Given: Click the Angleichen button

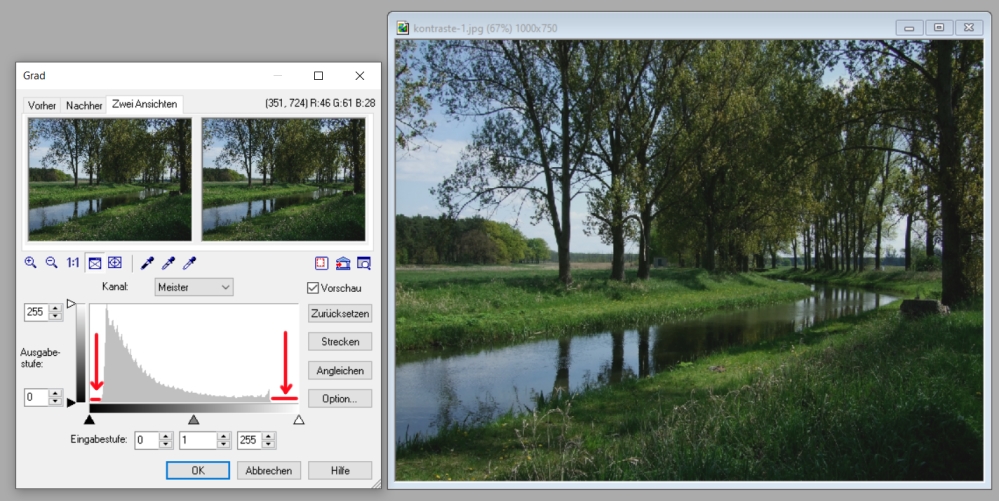Looking at the screenshot, I should [x=340, y=370].
